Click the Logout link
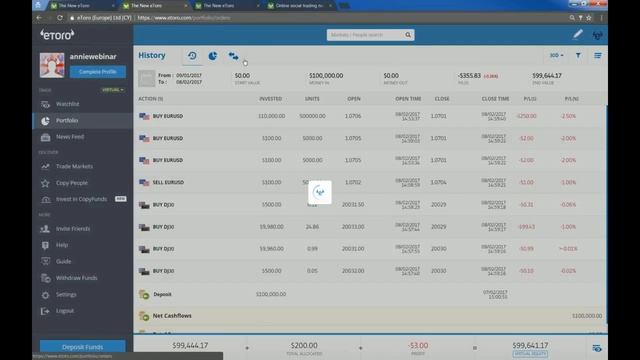The width and height of the screenshot is (640, 360). click(65, 311)
